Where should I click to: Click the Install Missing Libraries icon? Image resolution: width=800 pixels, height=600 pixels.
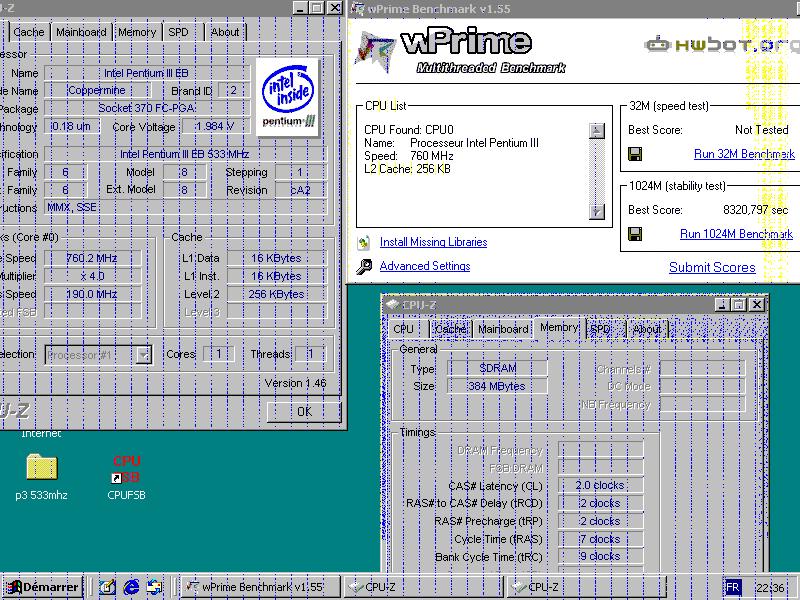point(364,242)
